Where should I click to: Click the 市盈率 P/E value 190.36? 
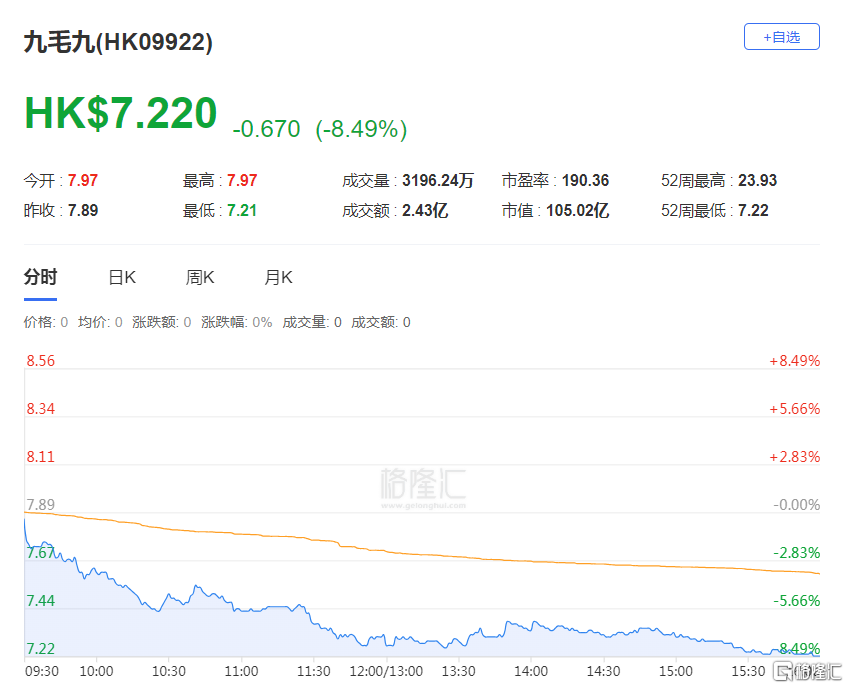coord(586,180)
